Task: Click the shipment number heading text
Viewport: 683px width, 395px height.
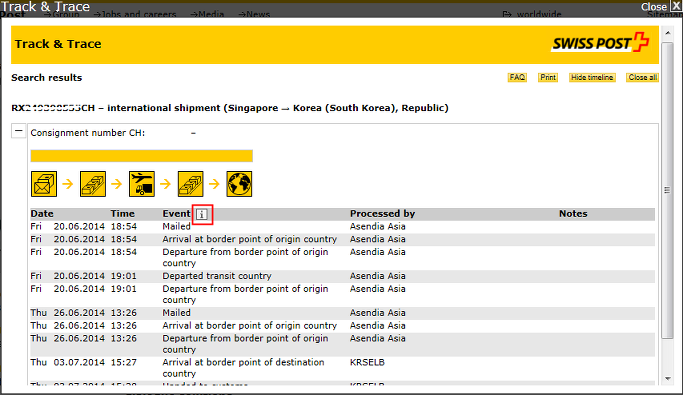Action: [230, 108]
